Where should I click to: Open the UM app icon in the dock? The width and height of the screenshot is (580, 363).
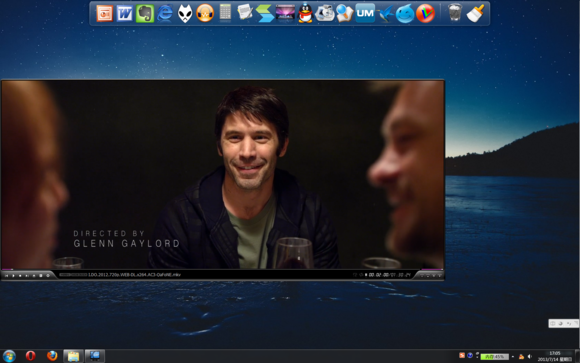click(365, 13)
